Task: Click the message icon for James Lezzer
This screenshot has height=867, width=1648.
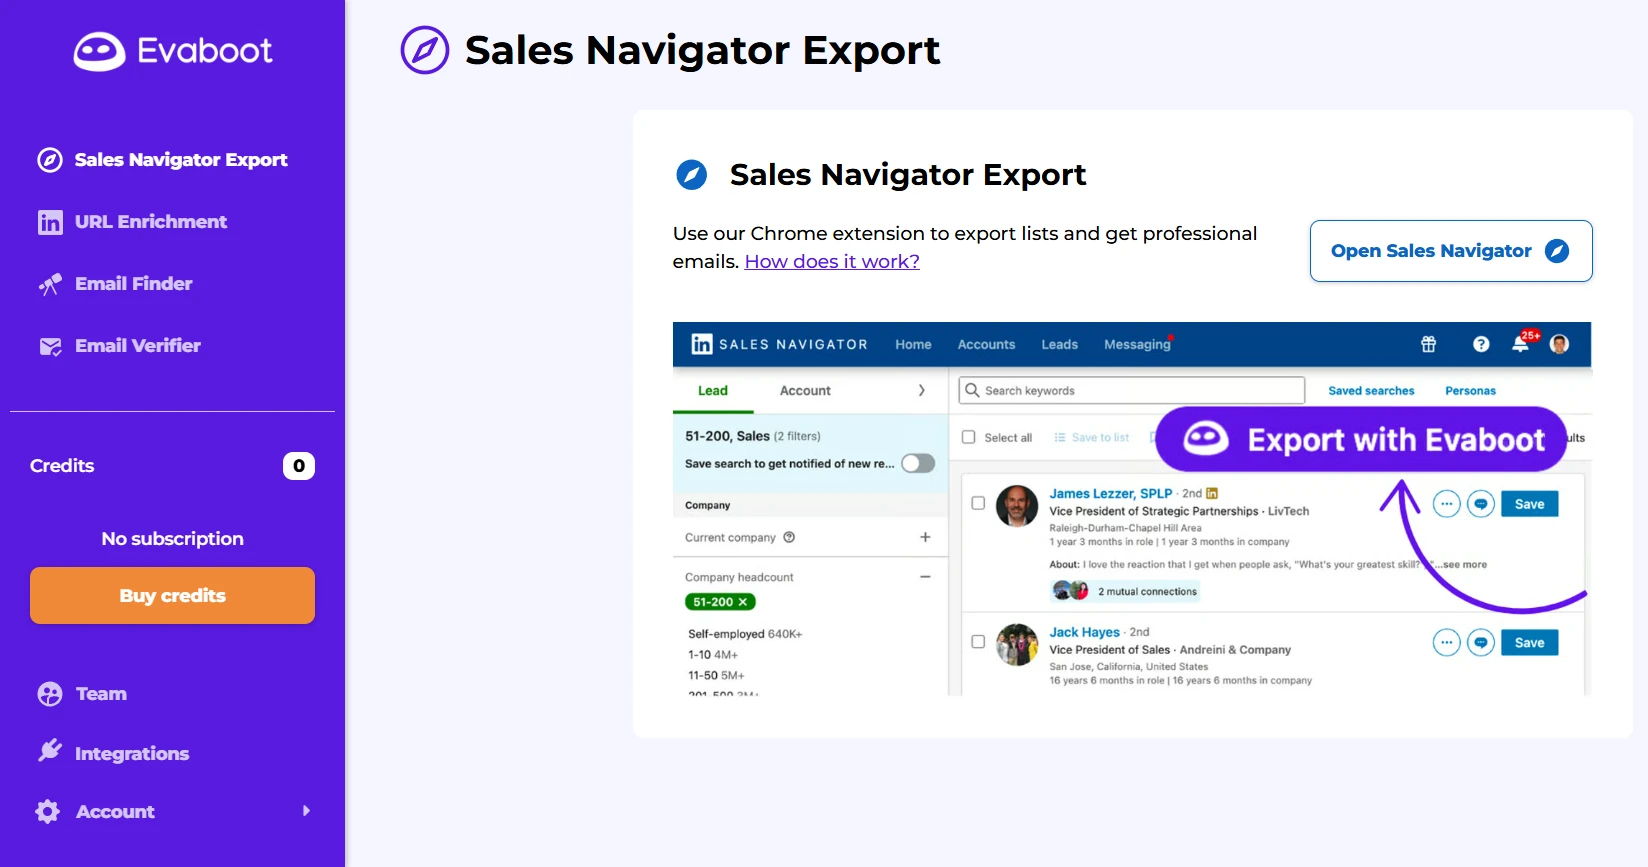Action: 1481,504
